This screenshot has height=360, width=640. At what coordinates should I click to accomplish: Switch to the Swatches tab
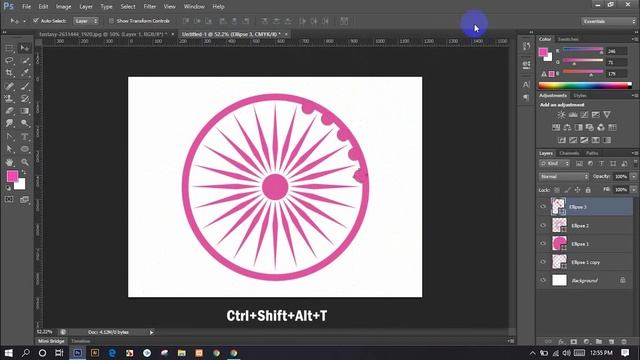(x=568, y=39)
